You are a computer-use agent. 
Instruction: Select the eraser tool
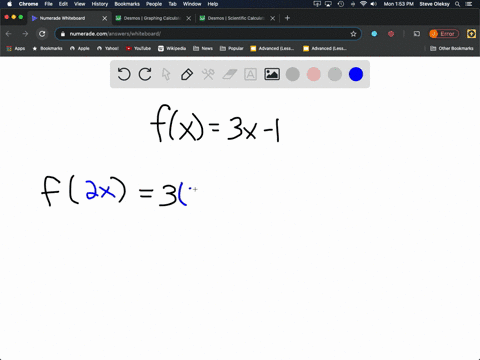(x=229, y=74)
